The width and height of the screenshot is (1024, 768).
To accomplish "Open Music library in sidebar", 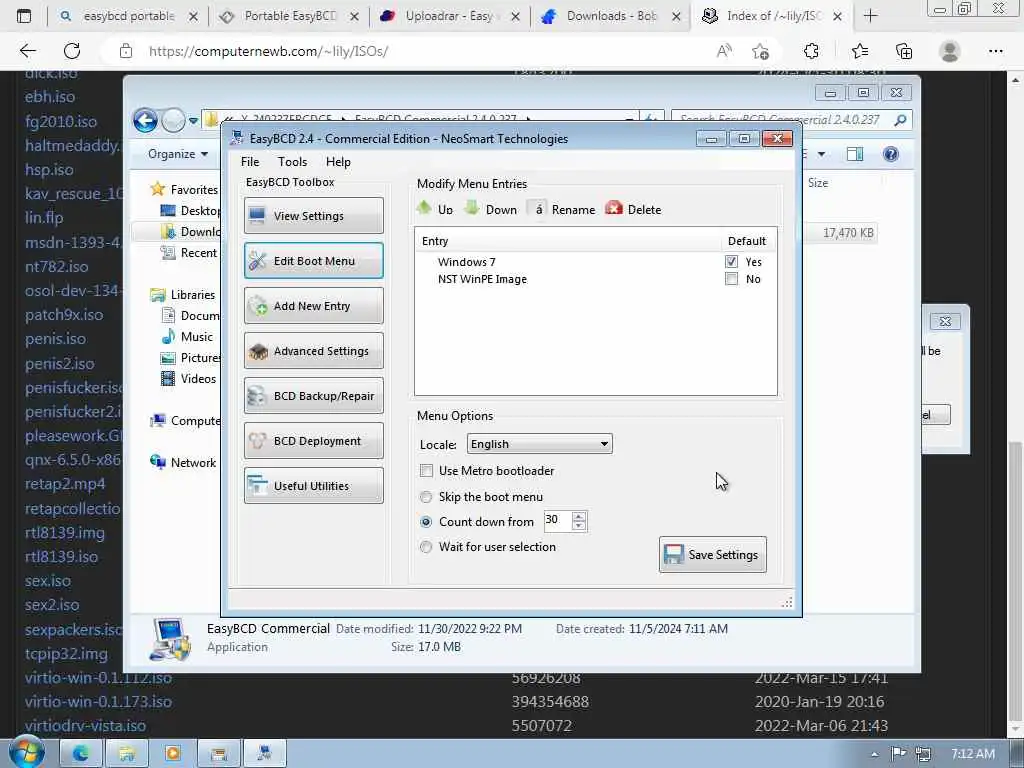I will coord(196,337).
